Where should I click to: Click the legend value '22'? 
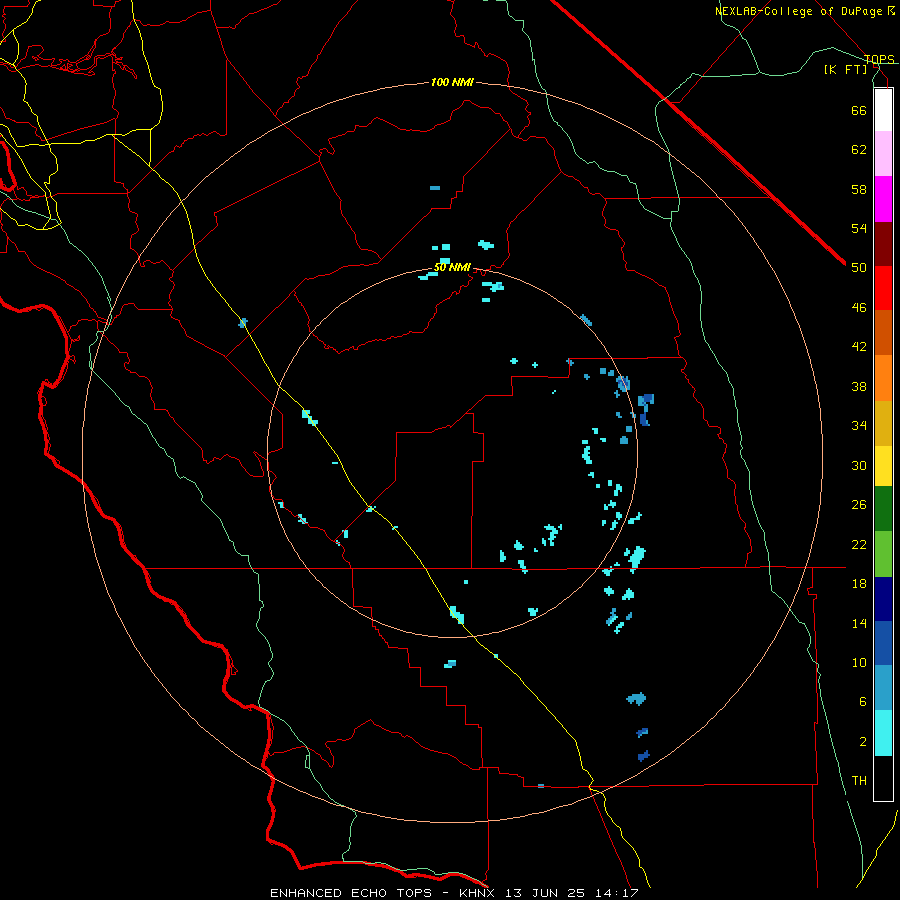pos(859,544)
